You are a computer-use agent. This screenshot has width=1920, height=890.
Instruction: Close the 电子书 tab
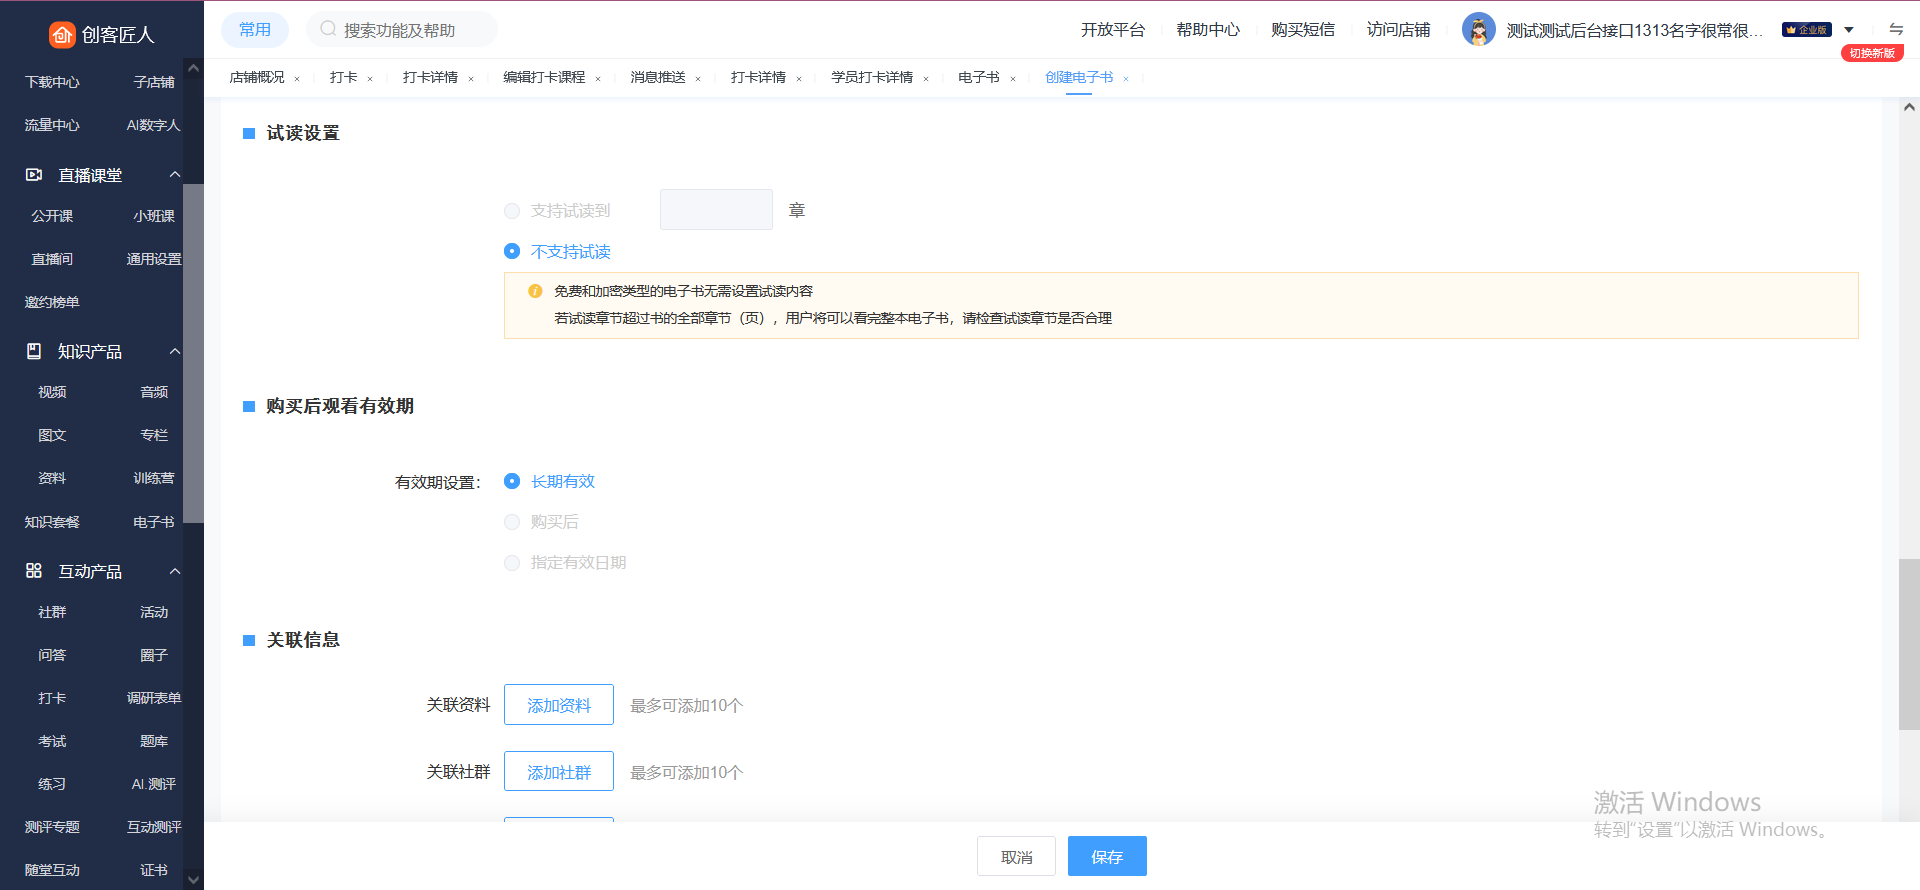(x=1013, y=79)
